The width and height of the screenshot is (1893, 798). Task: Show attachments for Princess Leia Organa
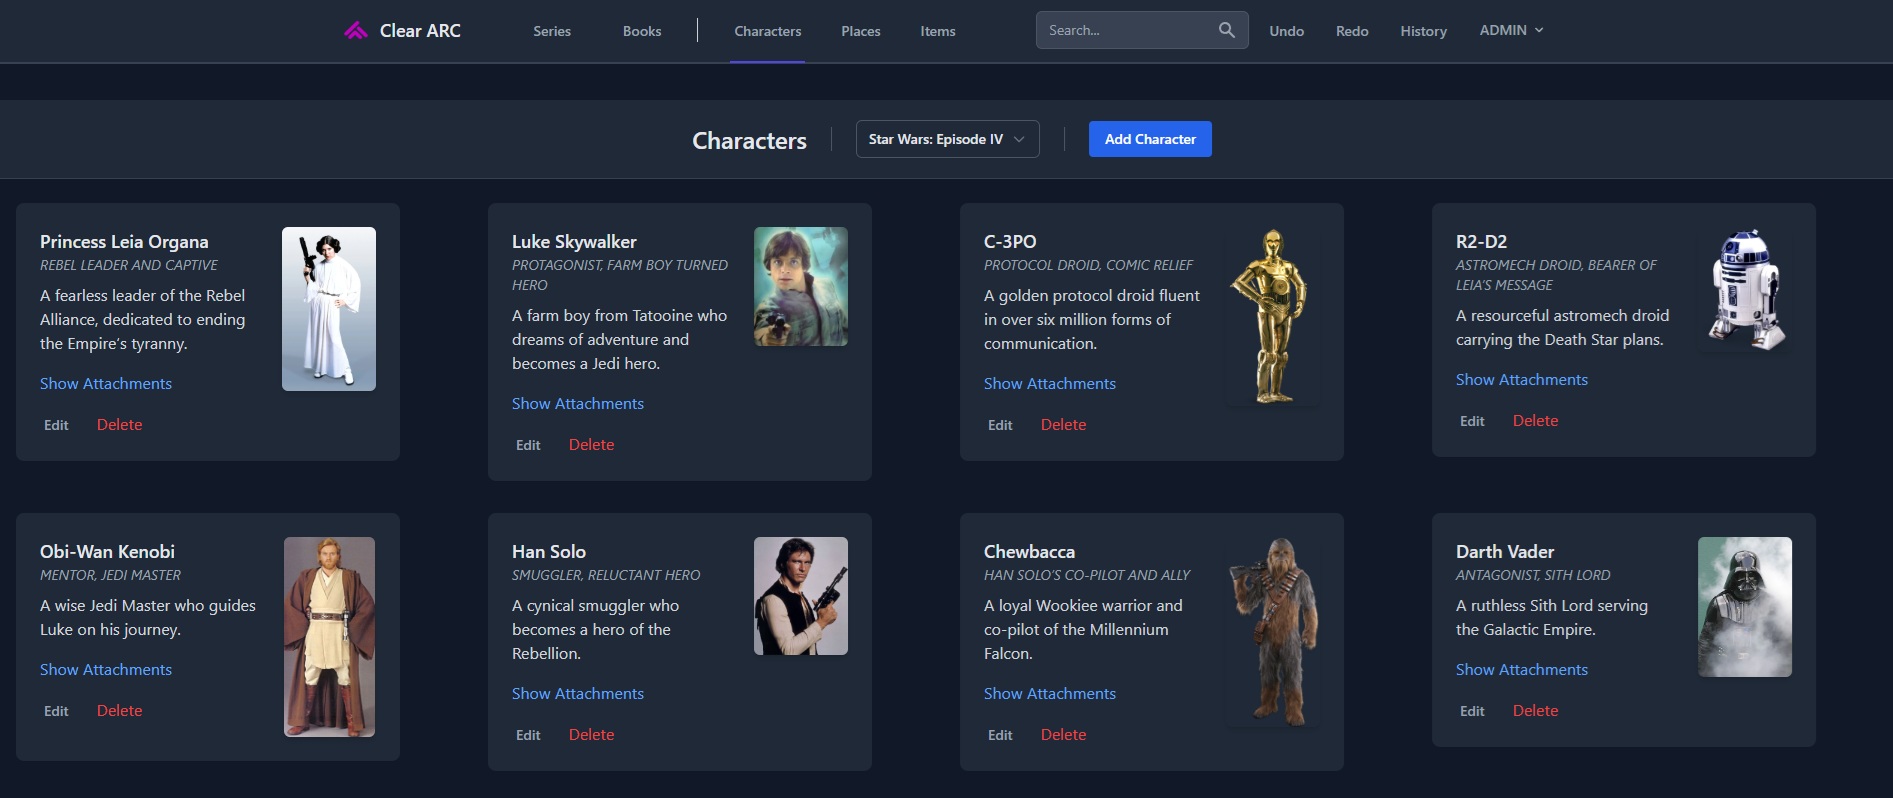pos(106,383)
